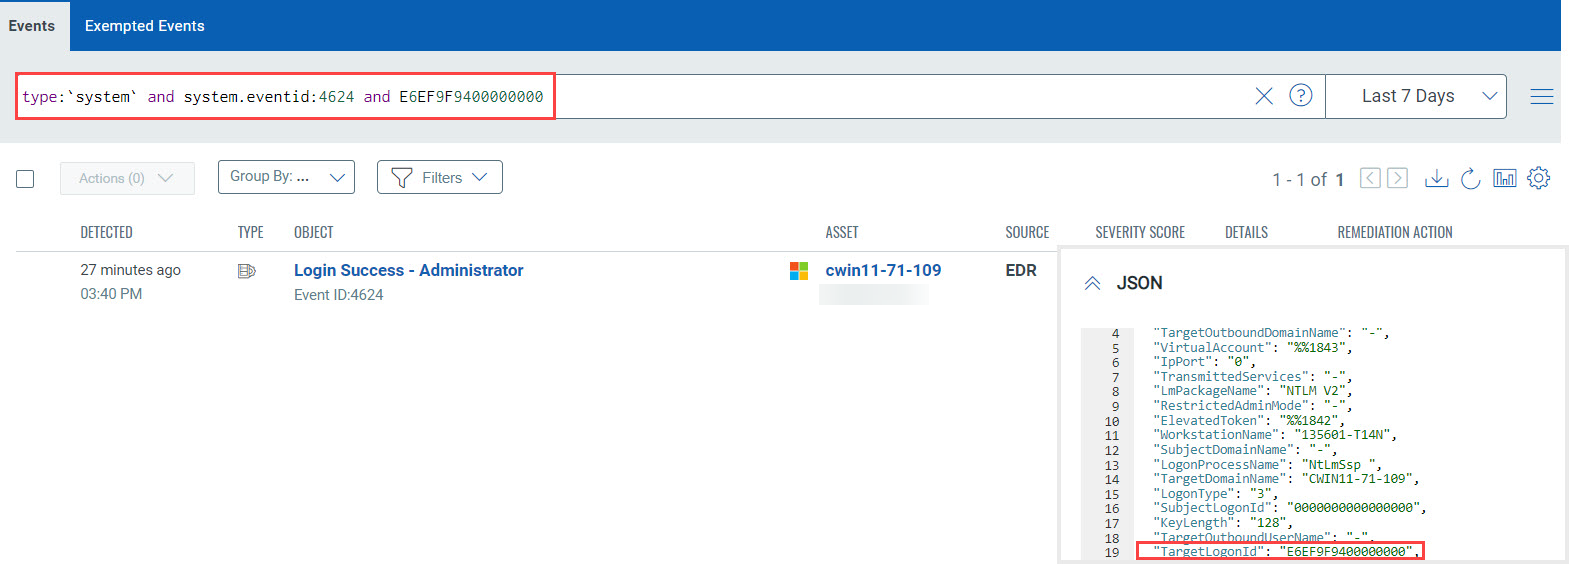Open the hamburger menu beside date range

coord(1541,97)
